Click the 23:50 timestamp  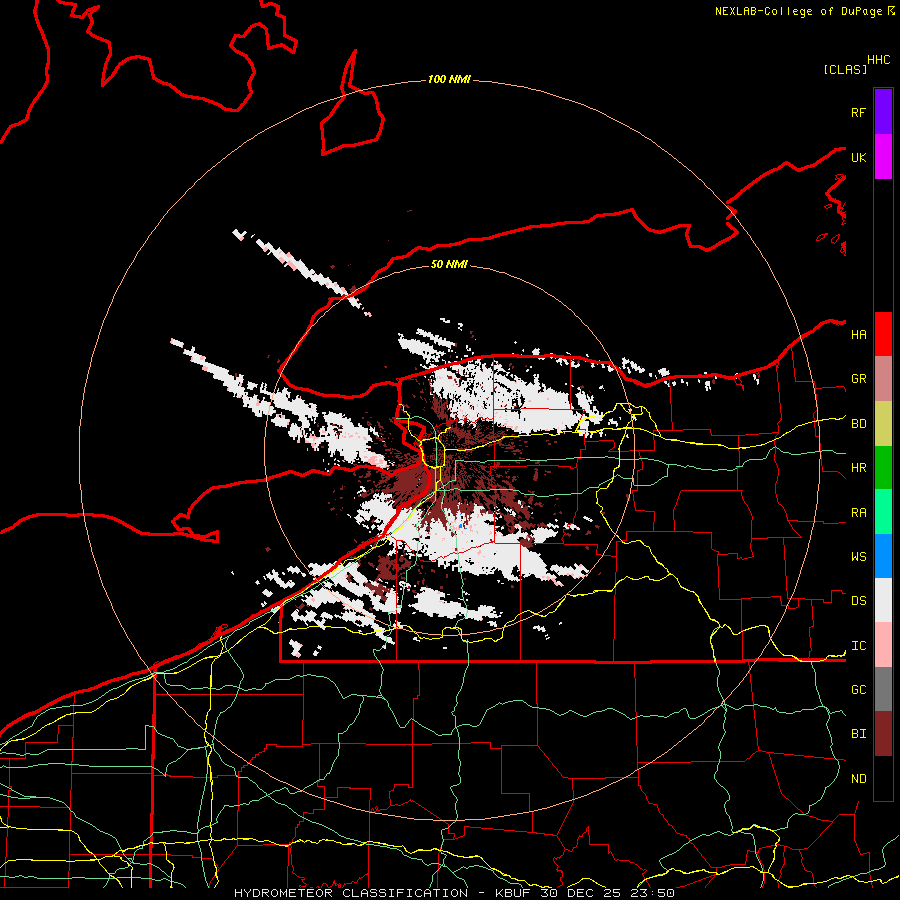[651, 893]
